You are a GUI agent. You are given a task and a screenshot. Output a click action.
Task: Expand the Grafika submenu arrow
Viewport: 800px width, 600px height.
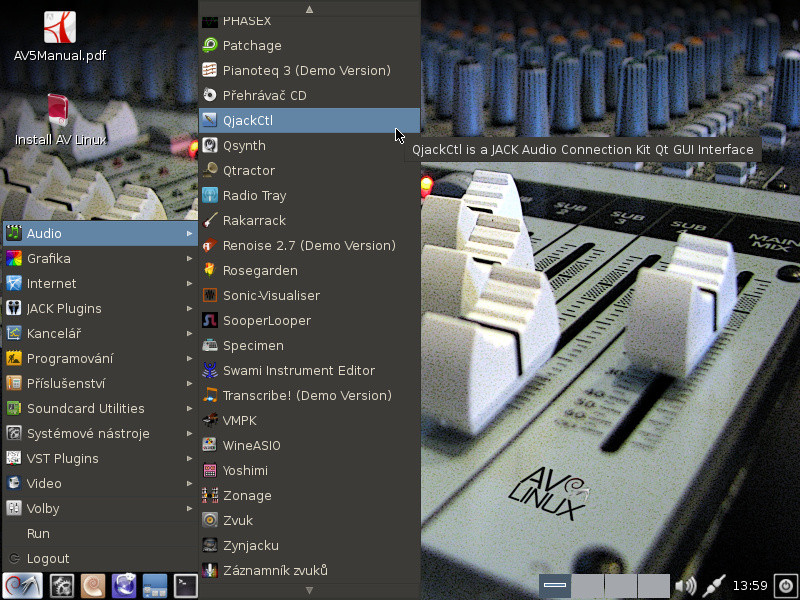[x=189, y=259]
